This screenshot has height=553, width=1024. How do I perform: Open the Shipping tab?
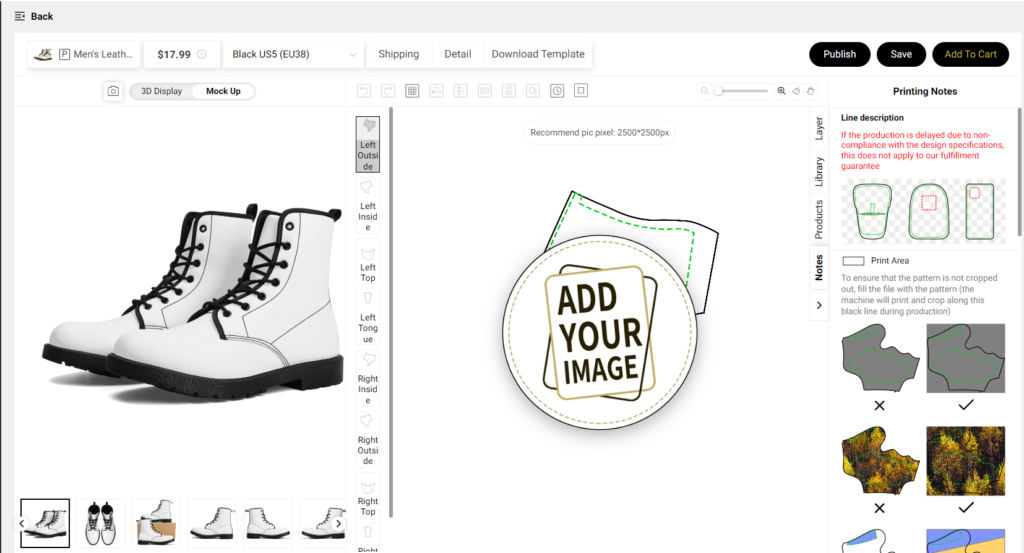click(398, 54)
